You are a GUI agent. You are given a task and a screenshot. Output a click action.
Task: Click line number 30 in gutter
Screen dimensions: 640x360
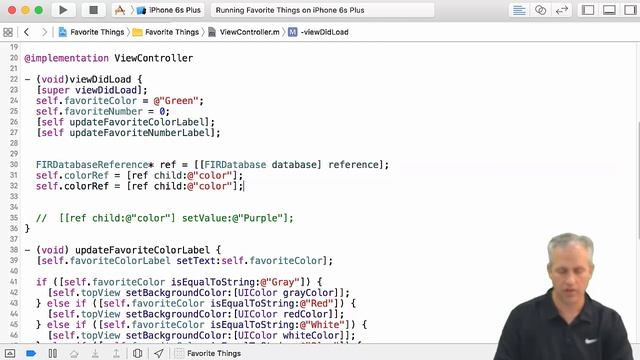pyautogui.click(x=14, y=164)
